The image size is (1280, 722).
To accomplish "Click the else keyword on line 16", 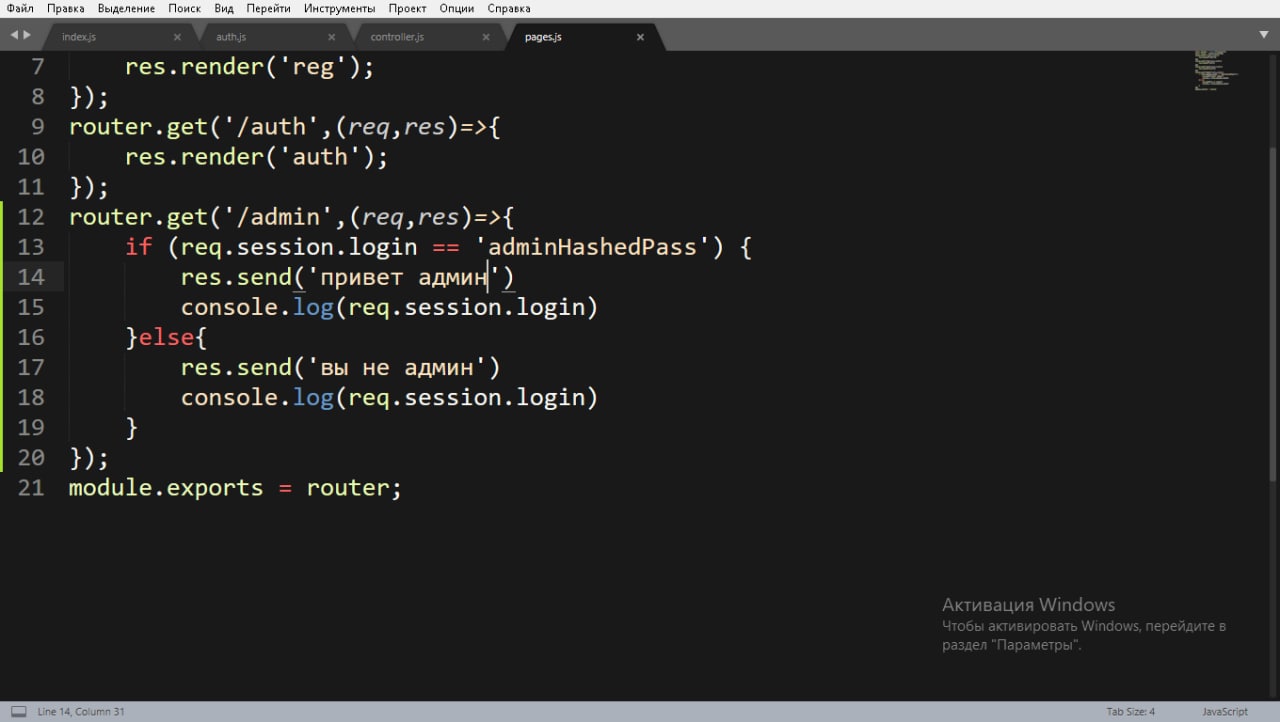I will click(166, 337).
